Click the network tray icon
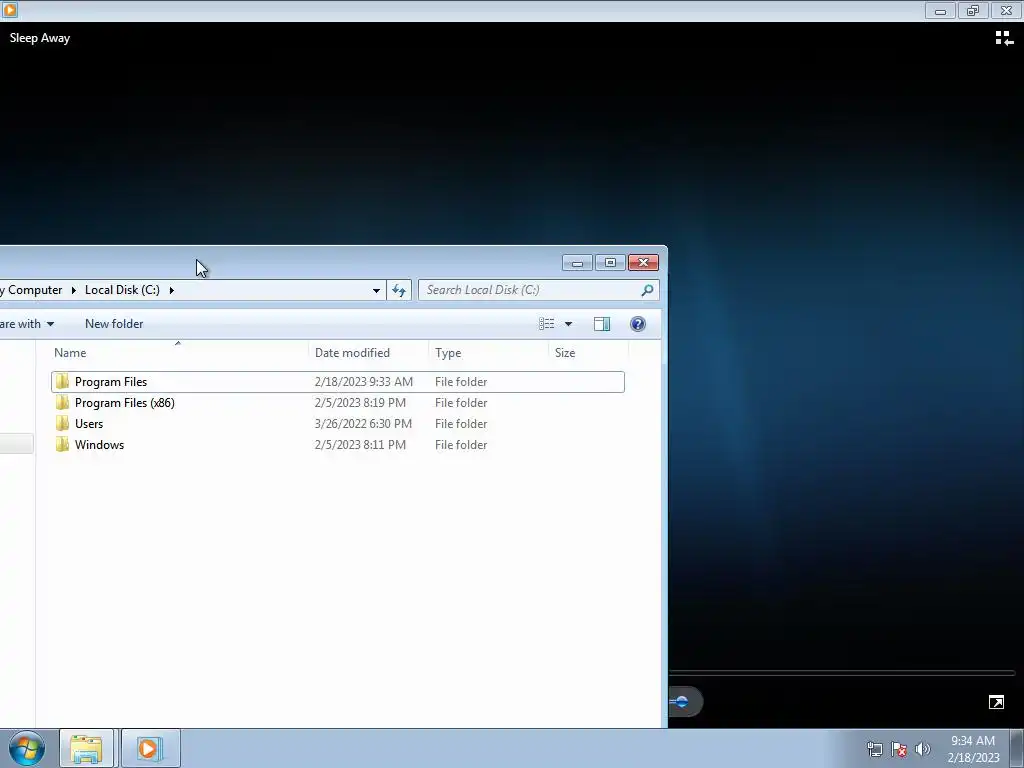 pyautogui.click(x=874, y=749)
